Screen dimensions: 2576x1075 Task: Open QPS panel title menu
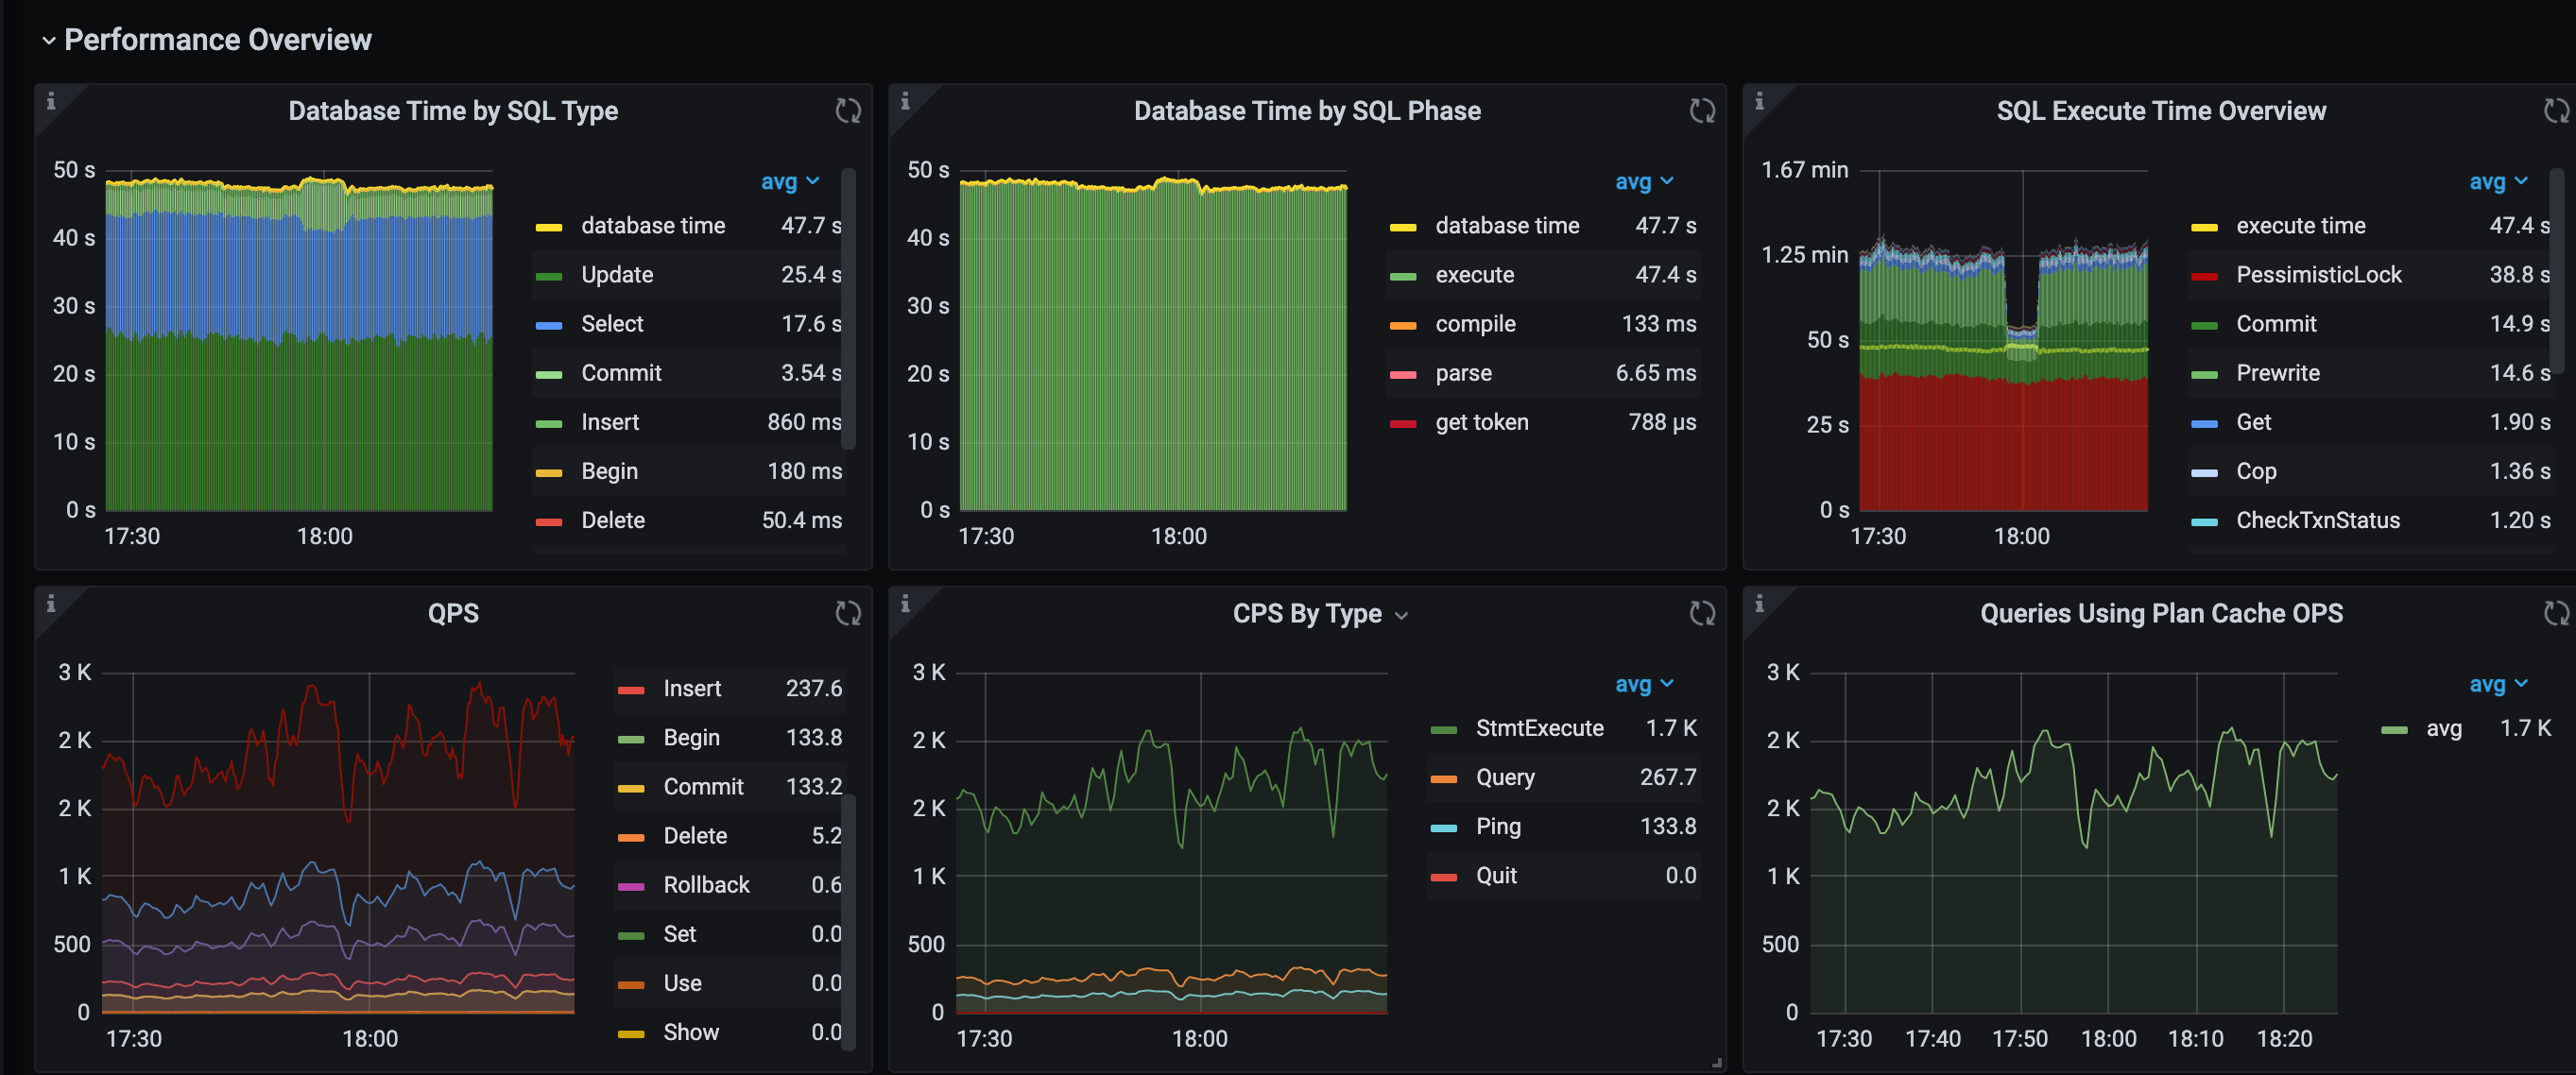453,613
